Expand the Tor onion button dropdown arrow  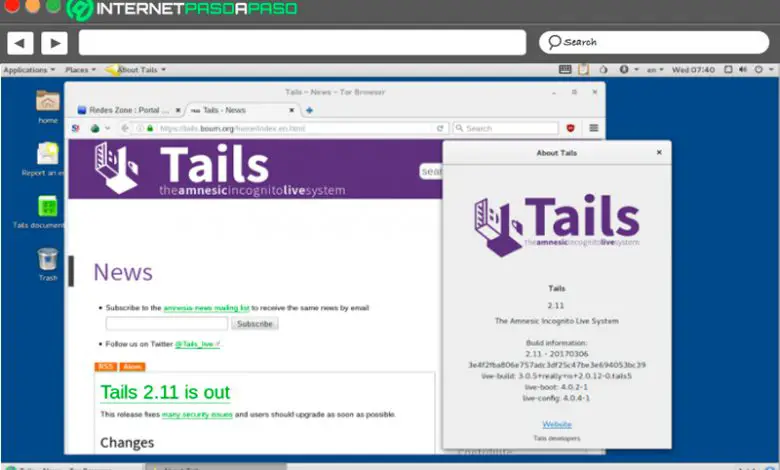click(107, 128)
